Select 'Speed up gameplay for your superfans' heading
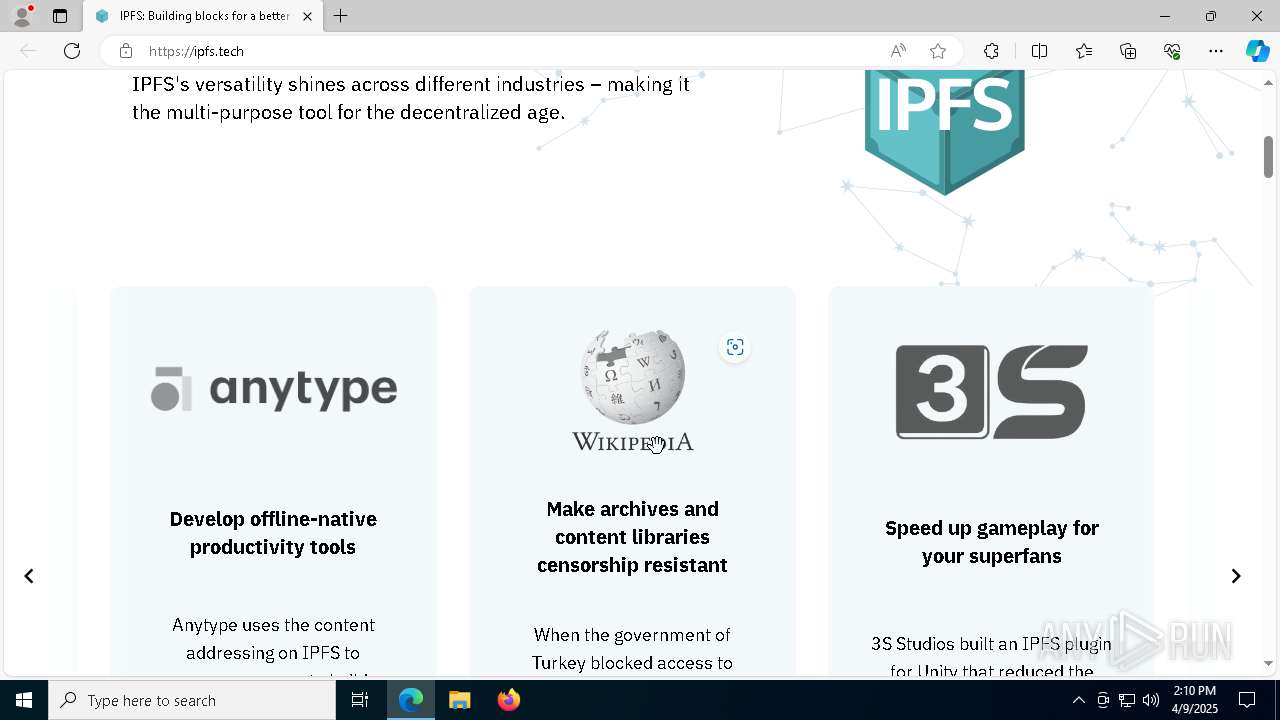Image resolution: width=1280 pixels, height=720 pixels. click(x=992, y=542)
